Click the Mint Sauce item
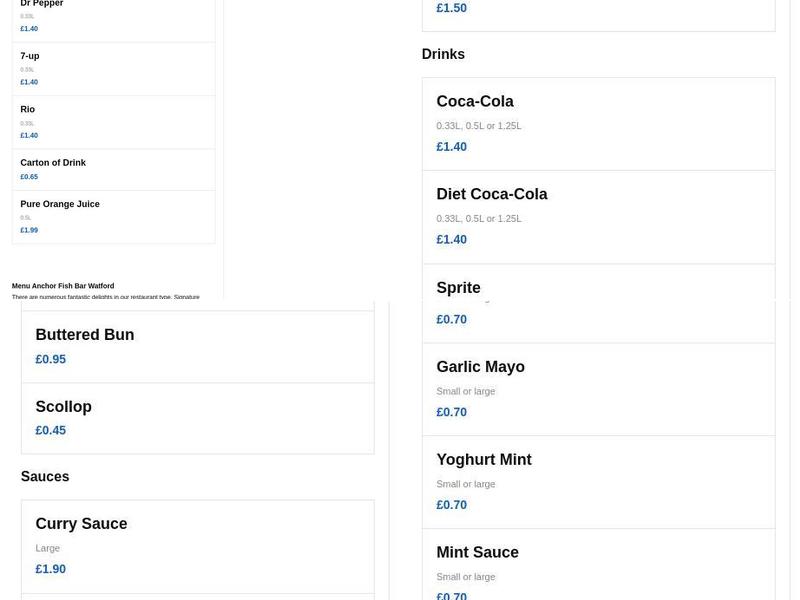Screen dimensions: 800x600 click(478, 553)
